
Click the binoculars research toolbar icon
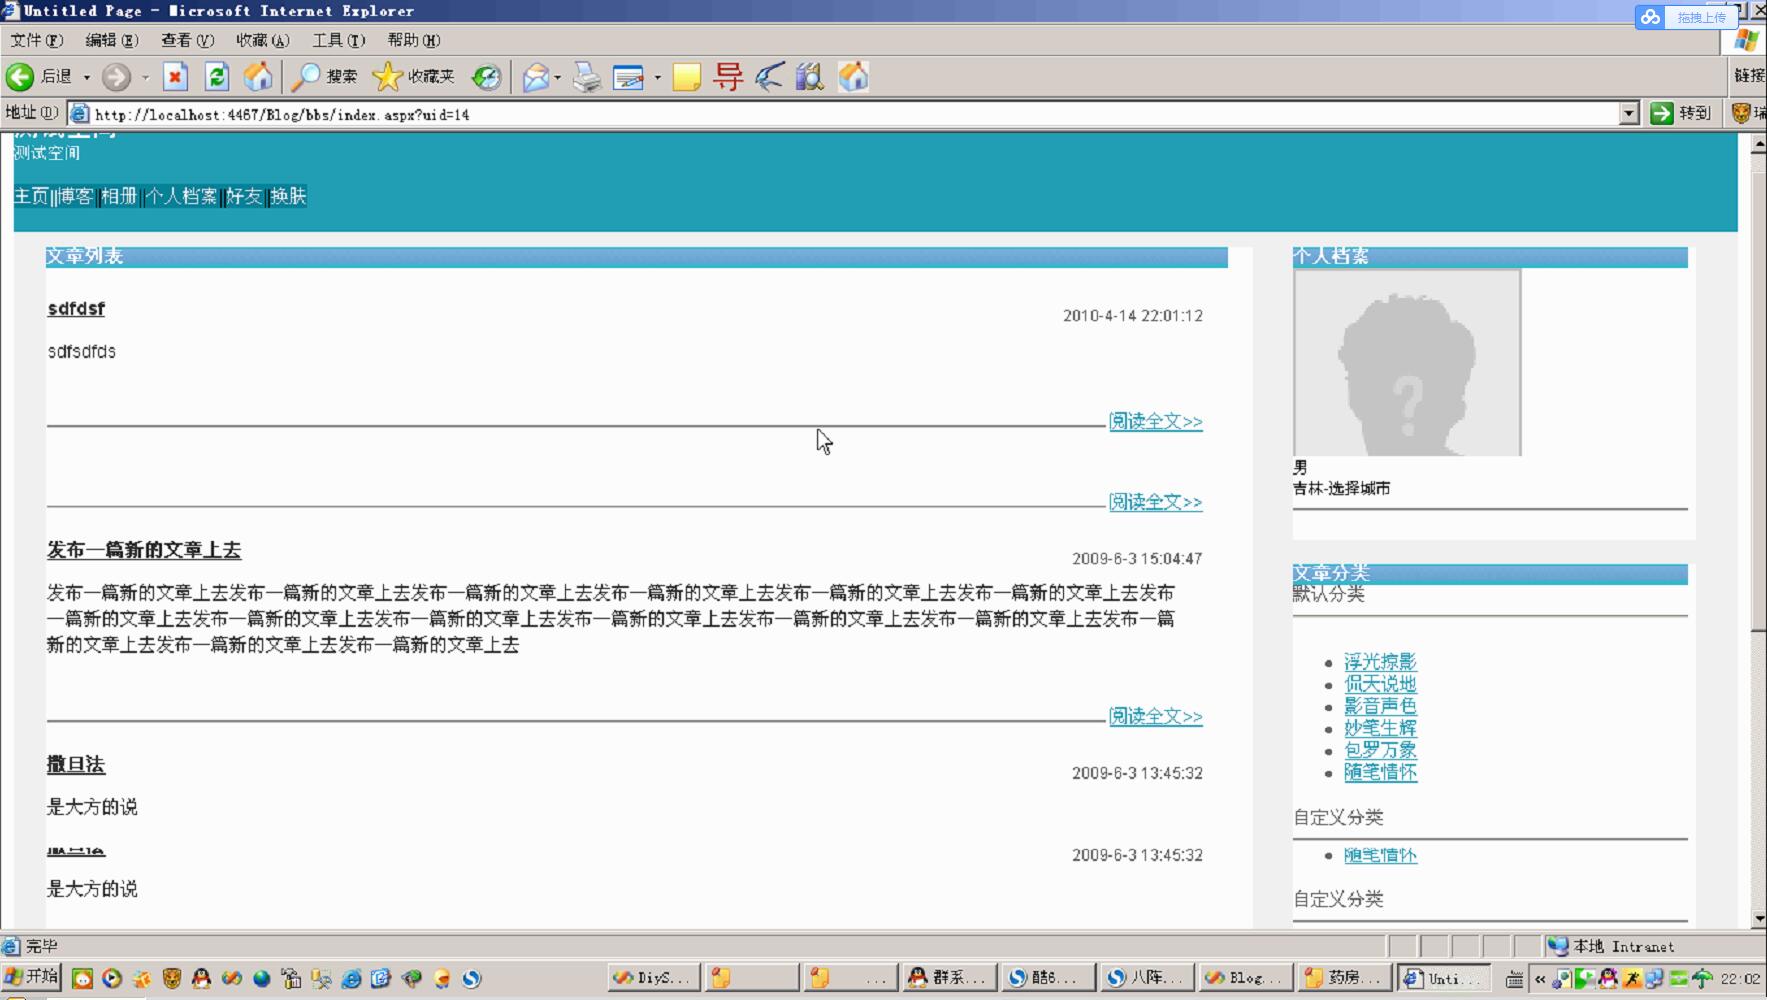[x=809, y=77]
